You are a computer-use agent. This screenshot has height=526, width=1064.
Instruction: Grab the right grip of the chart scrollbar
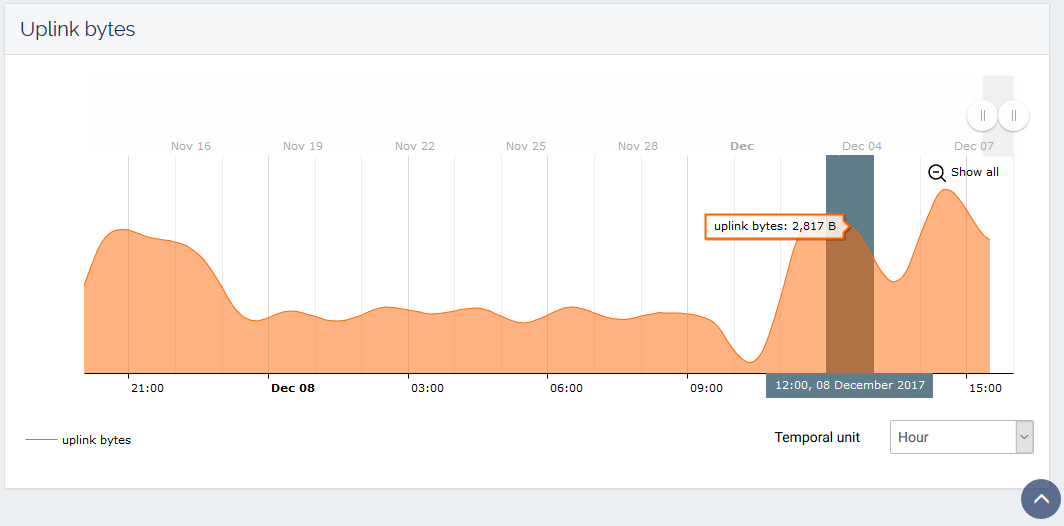click(1013, 116)
